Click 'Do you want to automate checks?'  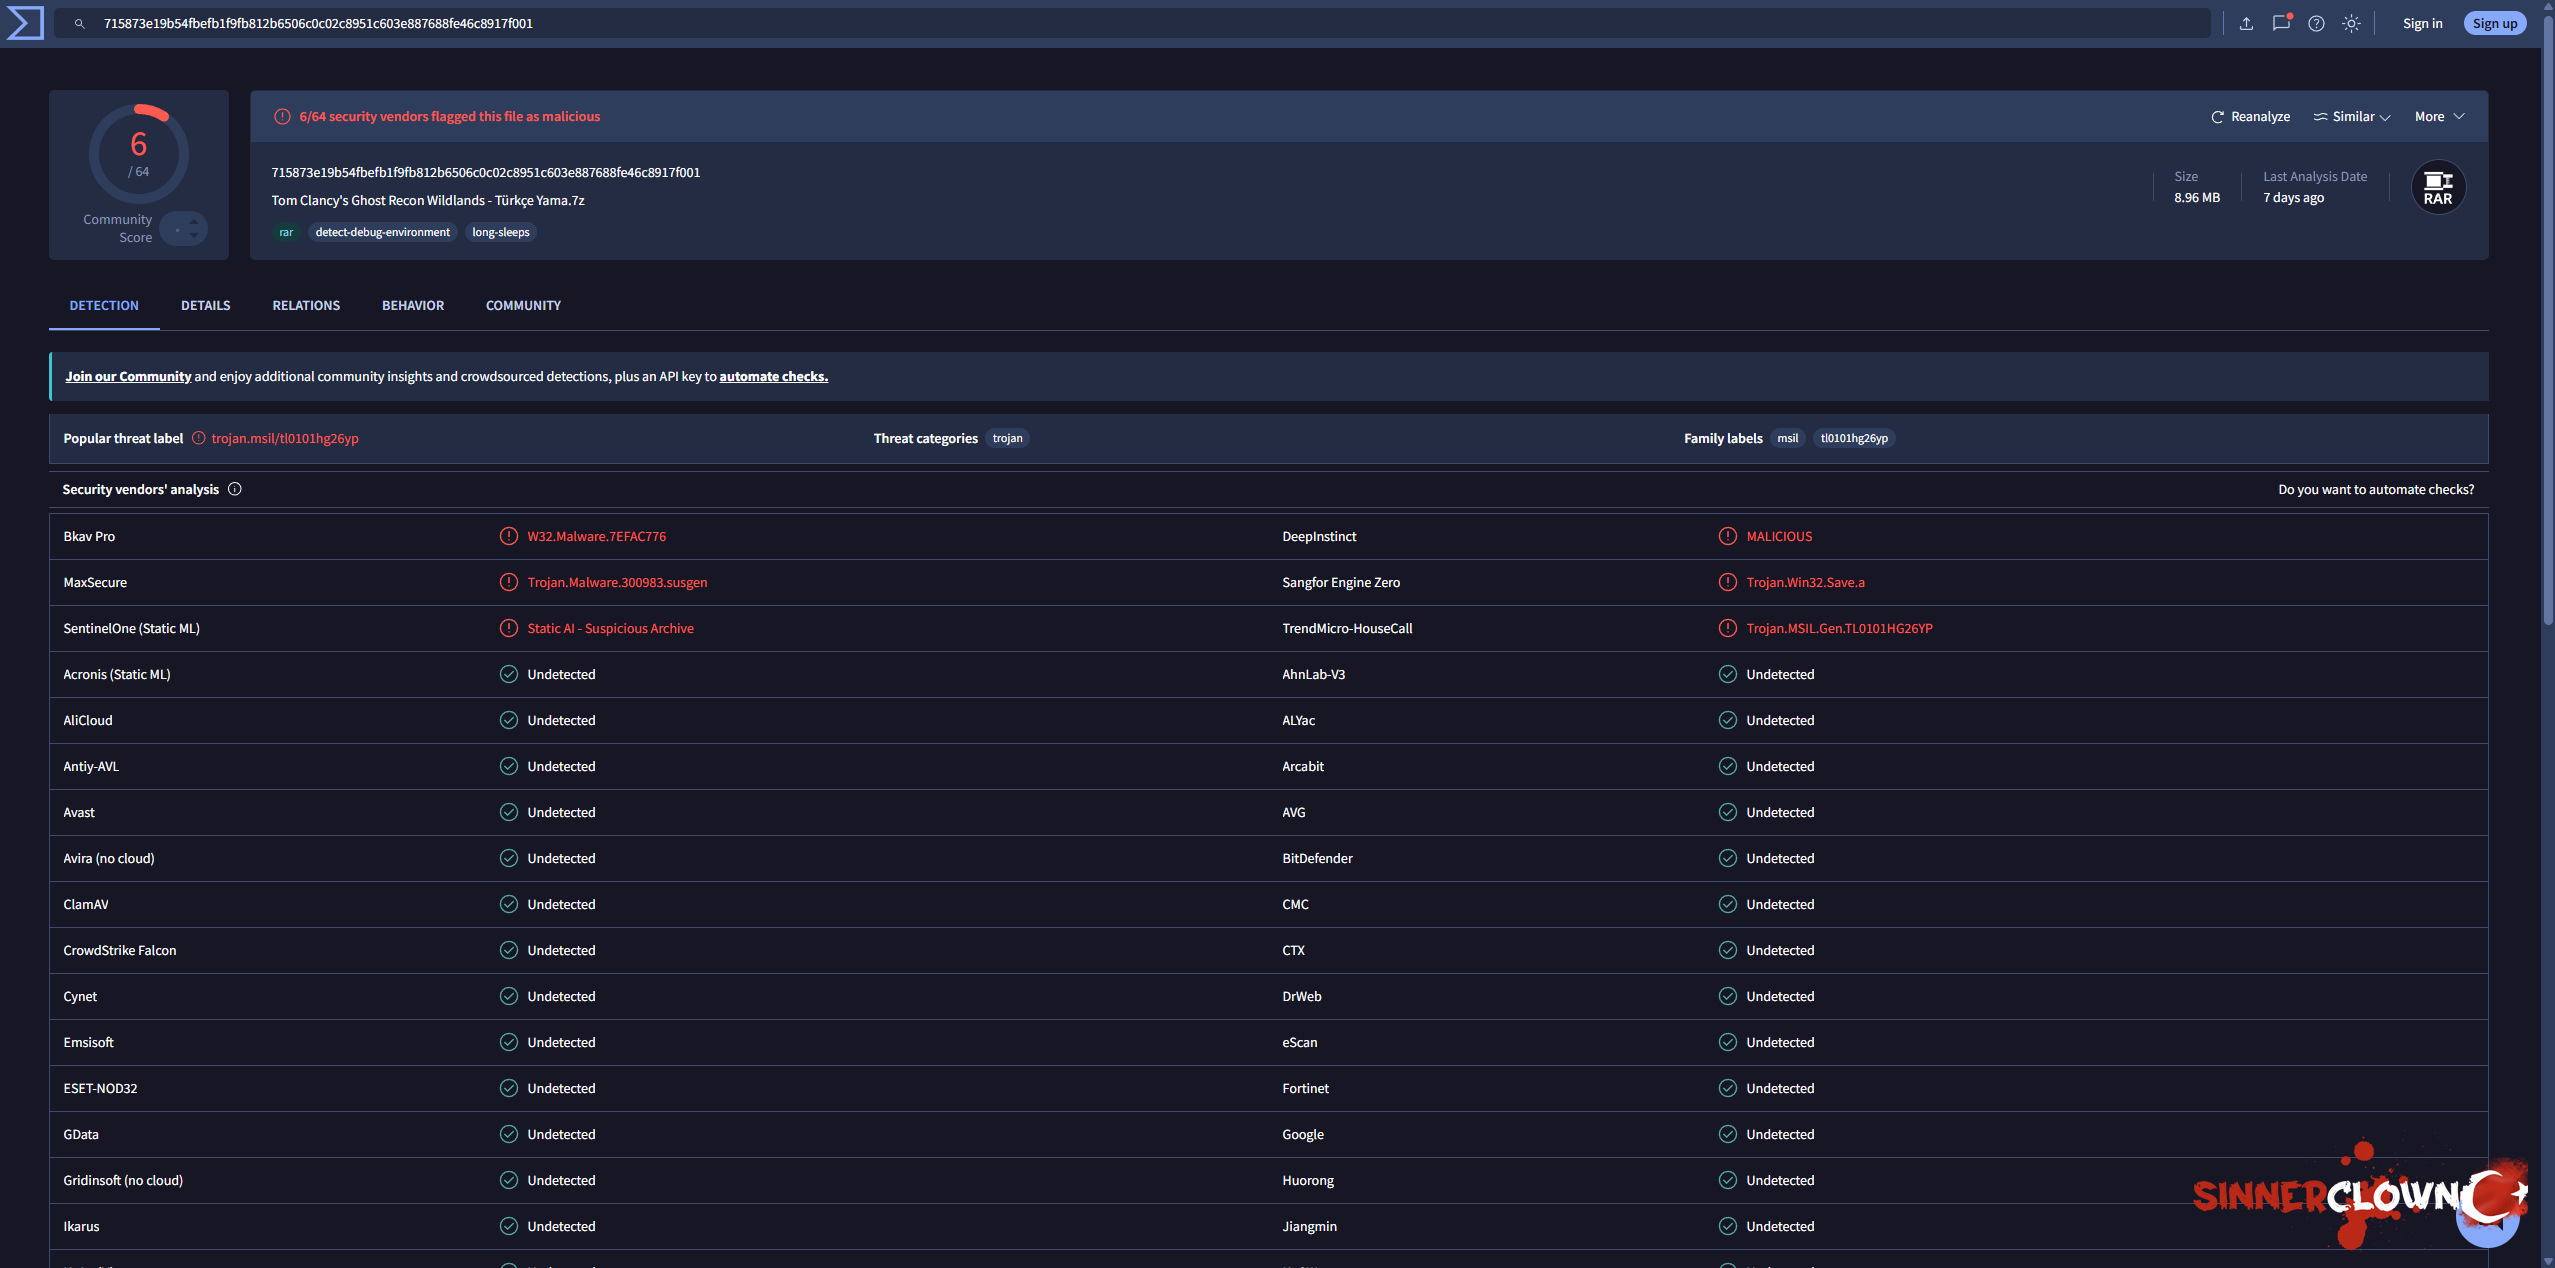(x=2376, y=489)
